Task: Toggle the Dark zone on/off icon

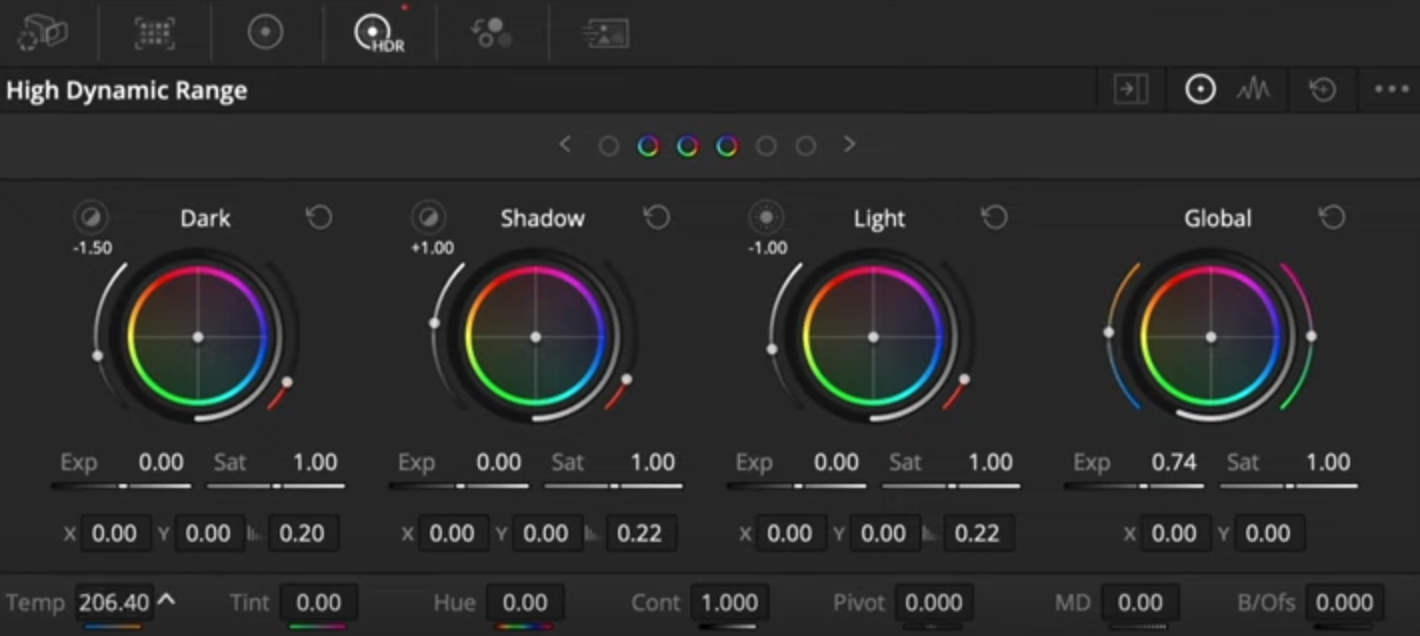Action: pos(91,217)
